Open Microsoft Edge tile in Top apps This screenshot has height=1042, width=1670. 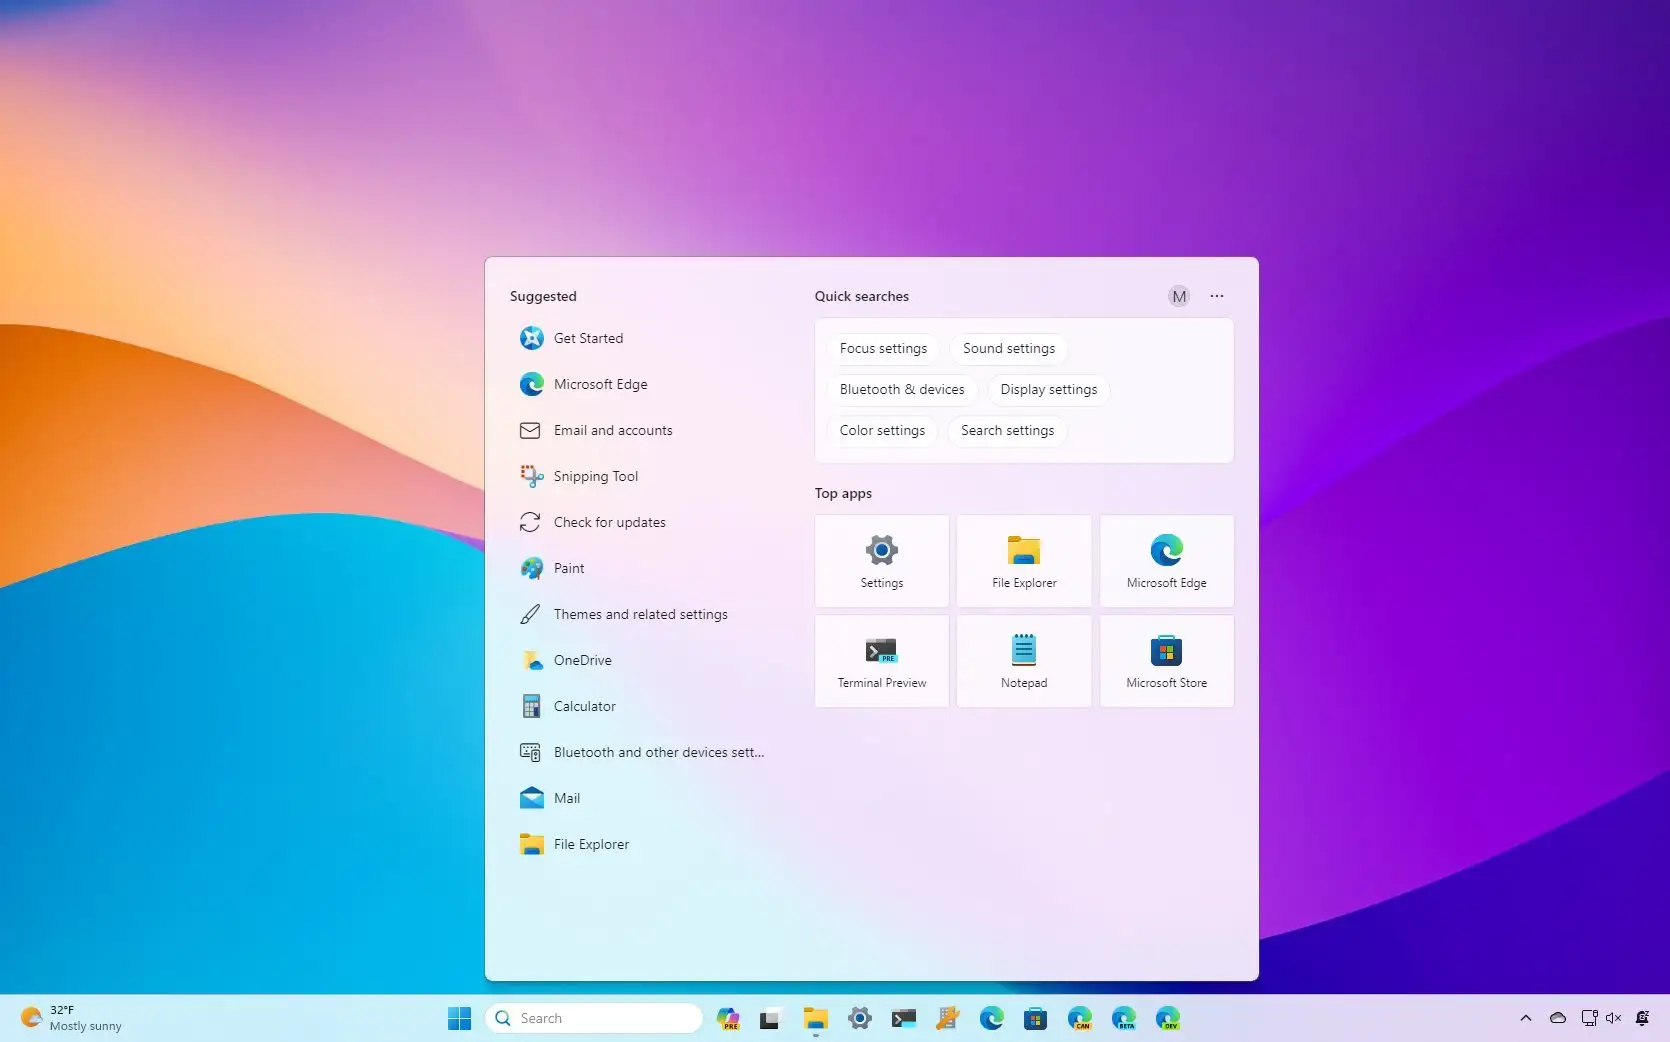(x=1167, y=561)
